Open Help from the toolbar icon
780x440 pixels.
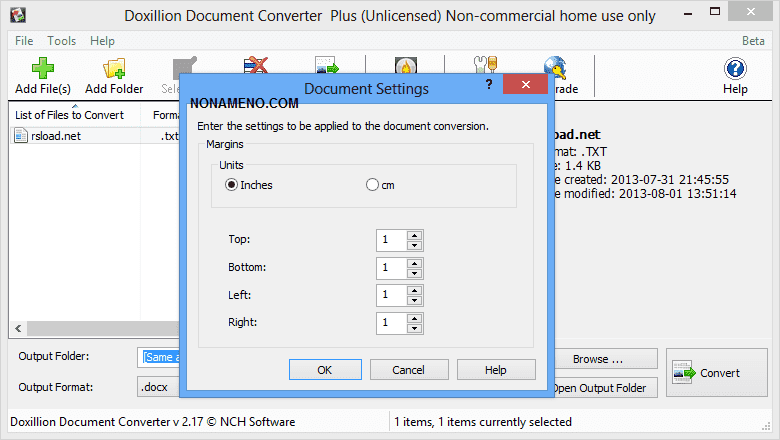pyautogui.click(x=735, y=69)
